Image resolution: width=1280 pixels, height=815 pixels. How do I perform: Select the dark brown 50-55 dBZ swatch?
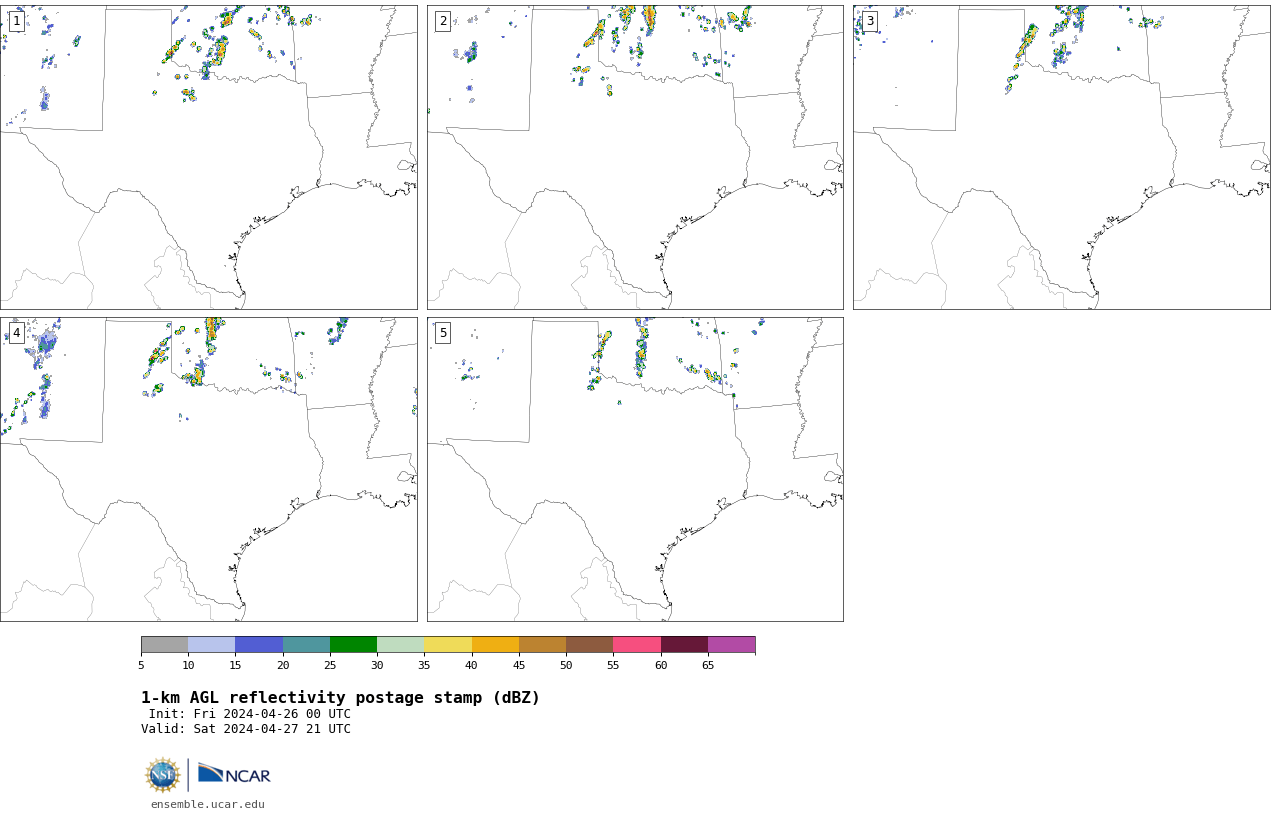(589, 644)
